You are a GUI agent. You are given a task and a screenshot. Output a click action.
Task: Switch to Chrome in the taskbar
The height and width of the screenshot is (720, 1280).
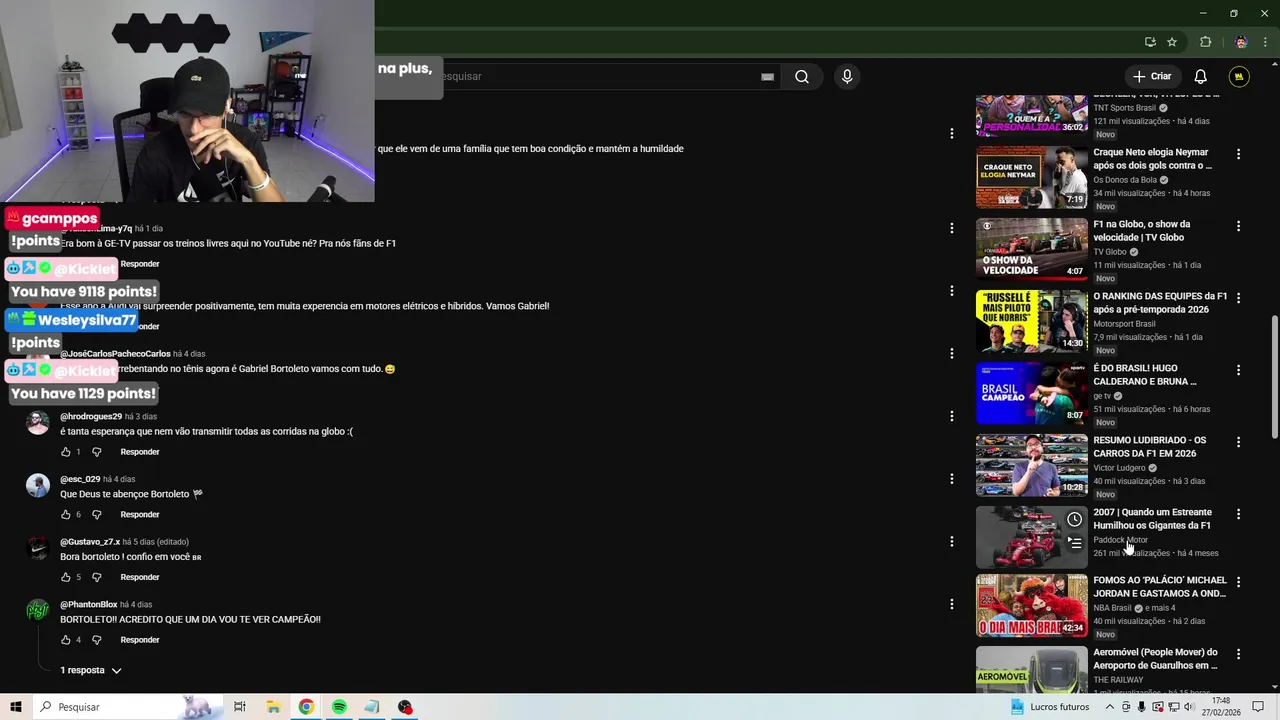coord(306,707)
